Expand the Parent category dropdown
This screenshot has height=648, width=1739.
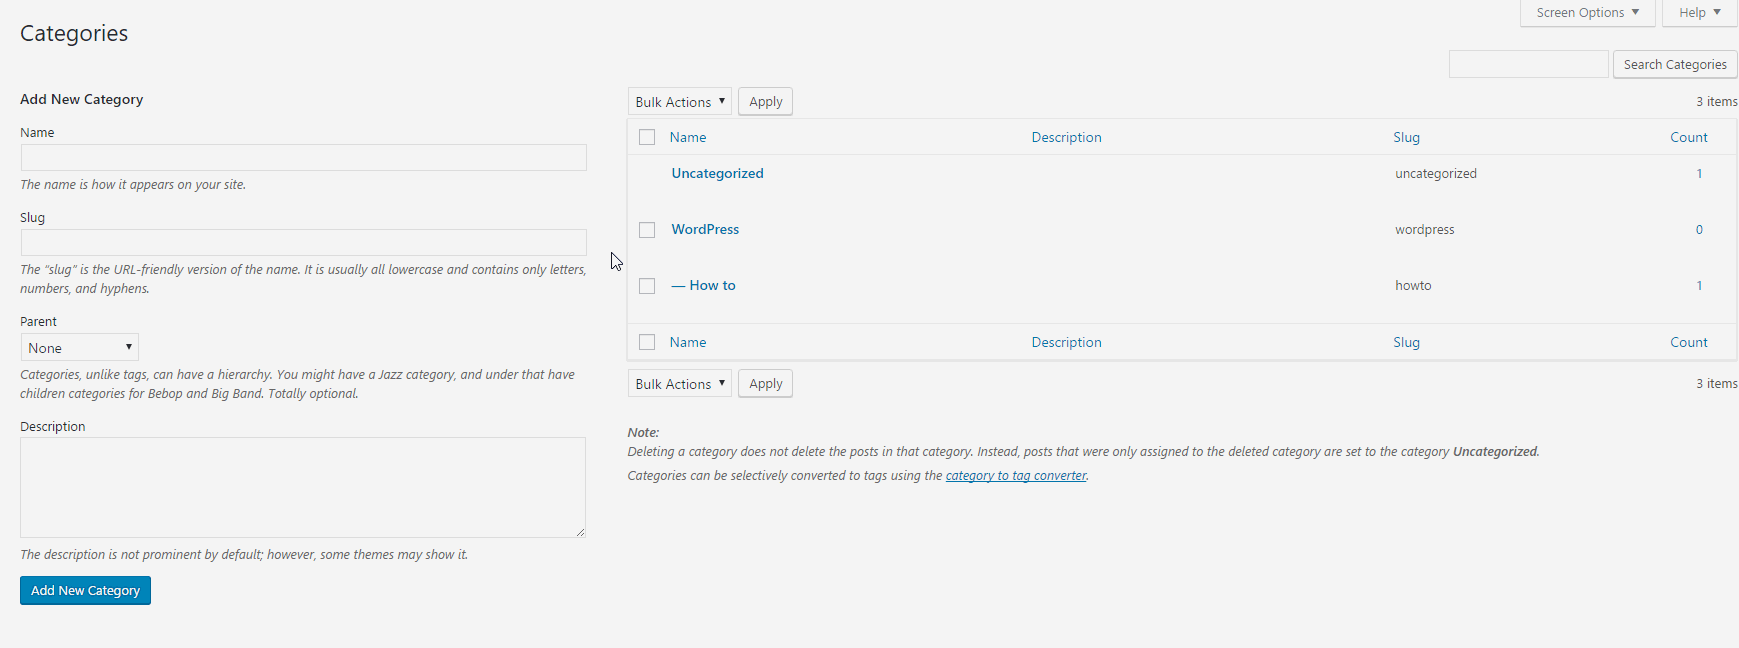[80, 348]
